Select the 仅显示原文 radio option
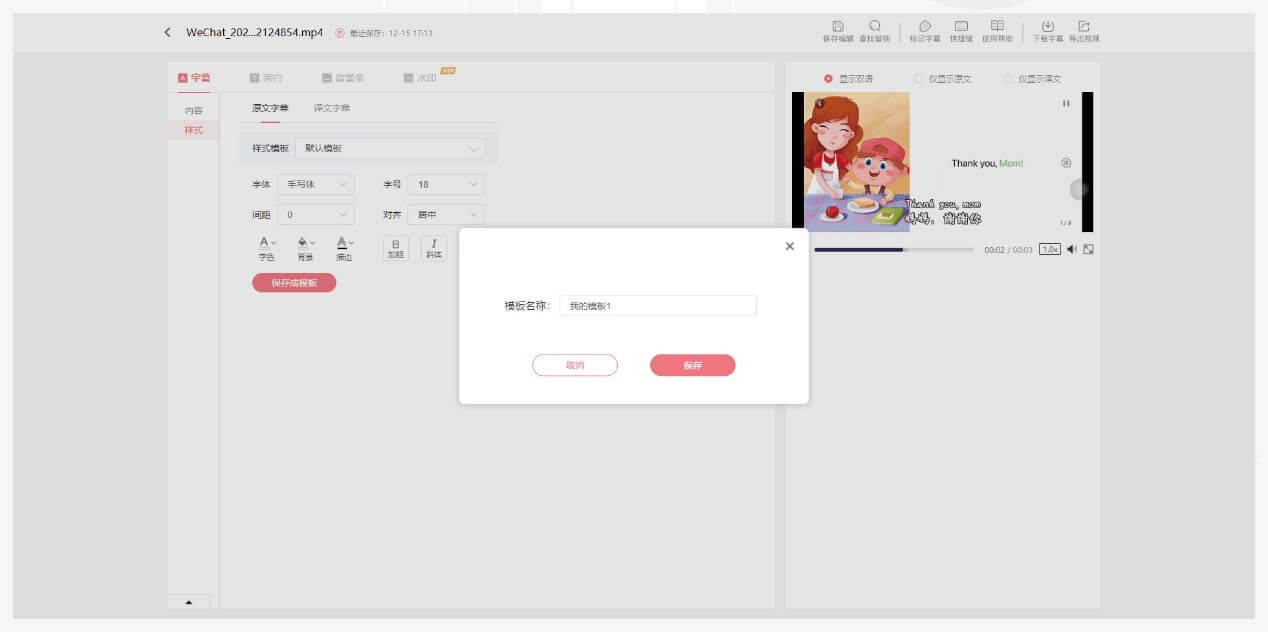The image size is (1268, 632). (918, 79)
